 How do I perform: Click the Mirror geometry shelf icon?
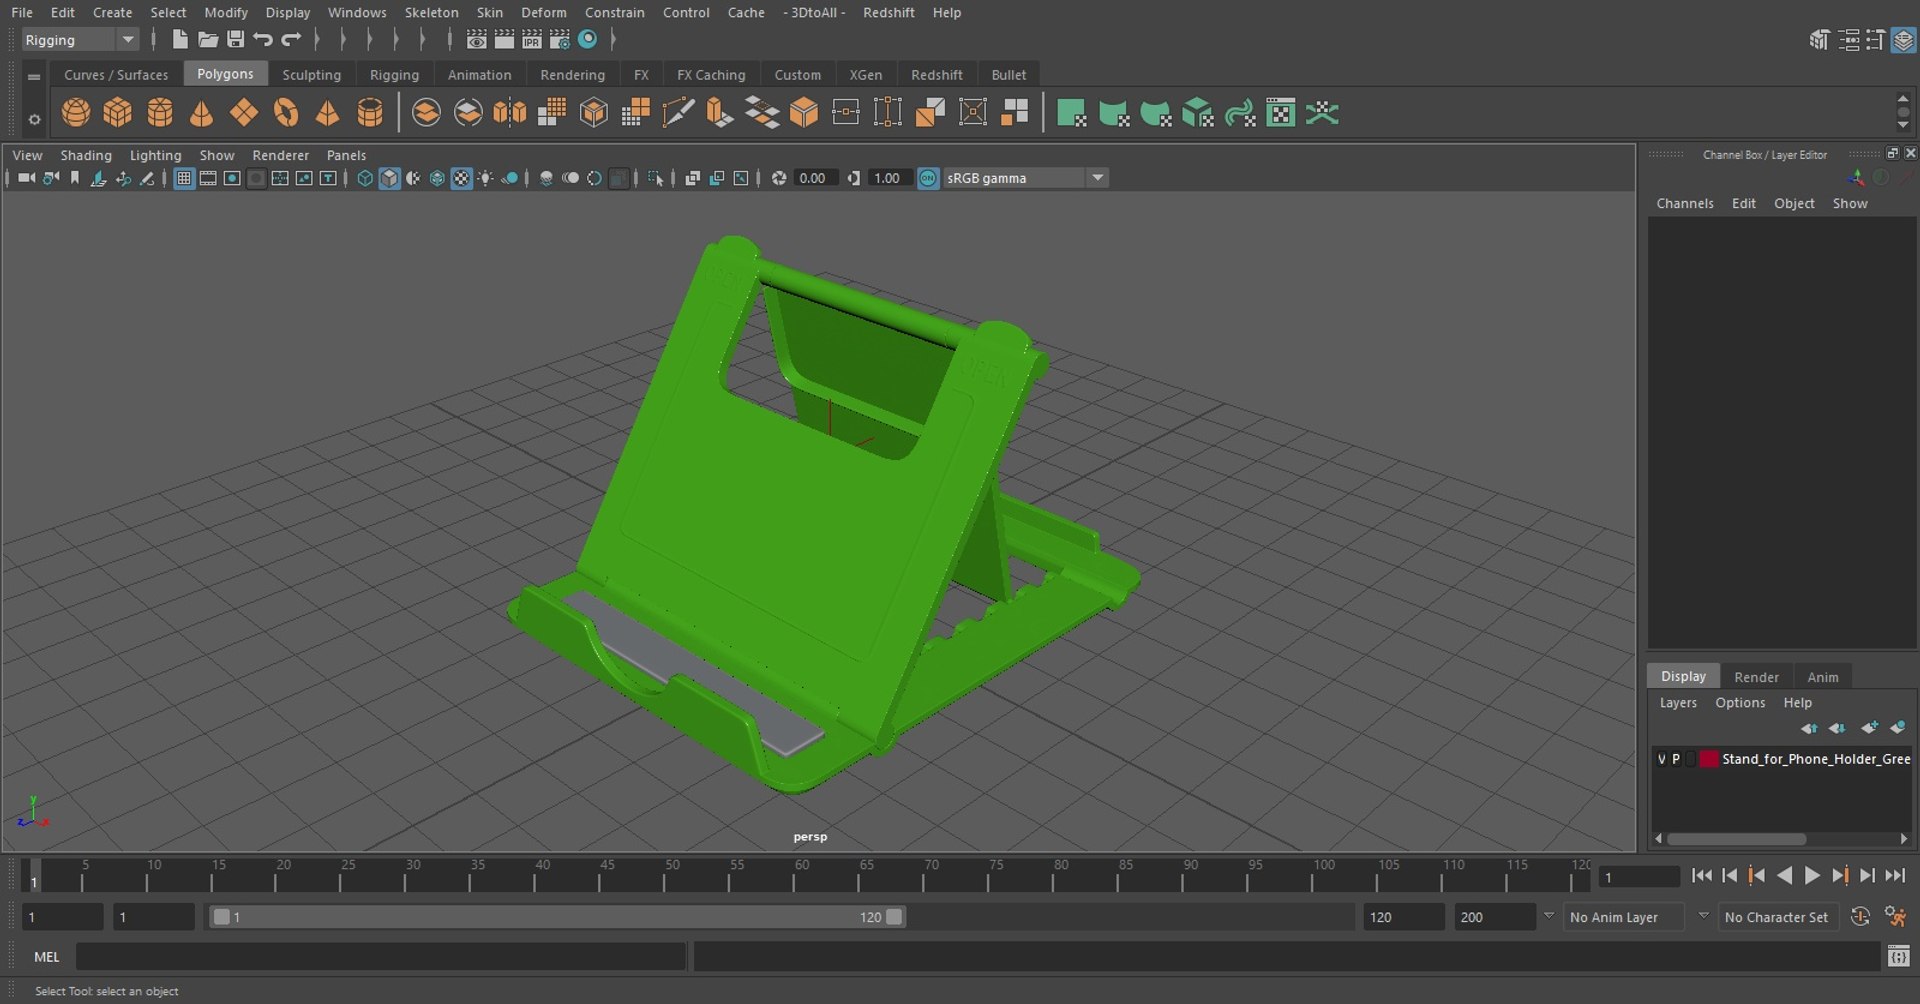(x=510, y=113)
